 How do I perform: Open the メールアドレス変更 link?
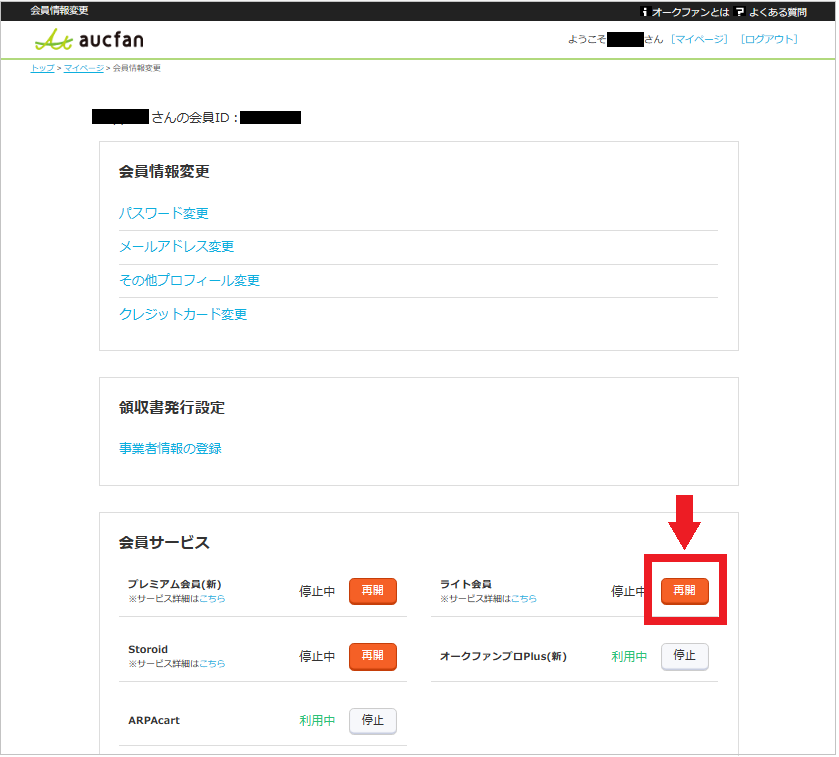pos(177,246)
